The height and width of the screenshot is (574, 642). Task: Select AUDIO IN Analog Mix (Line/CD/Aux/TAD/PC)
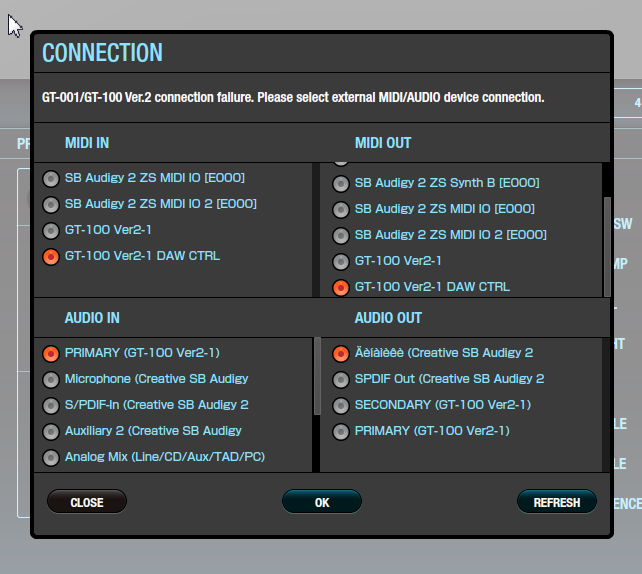[51, 458]
